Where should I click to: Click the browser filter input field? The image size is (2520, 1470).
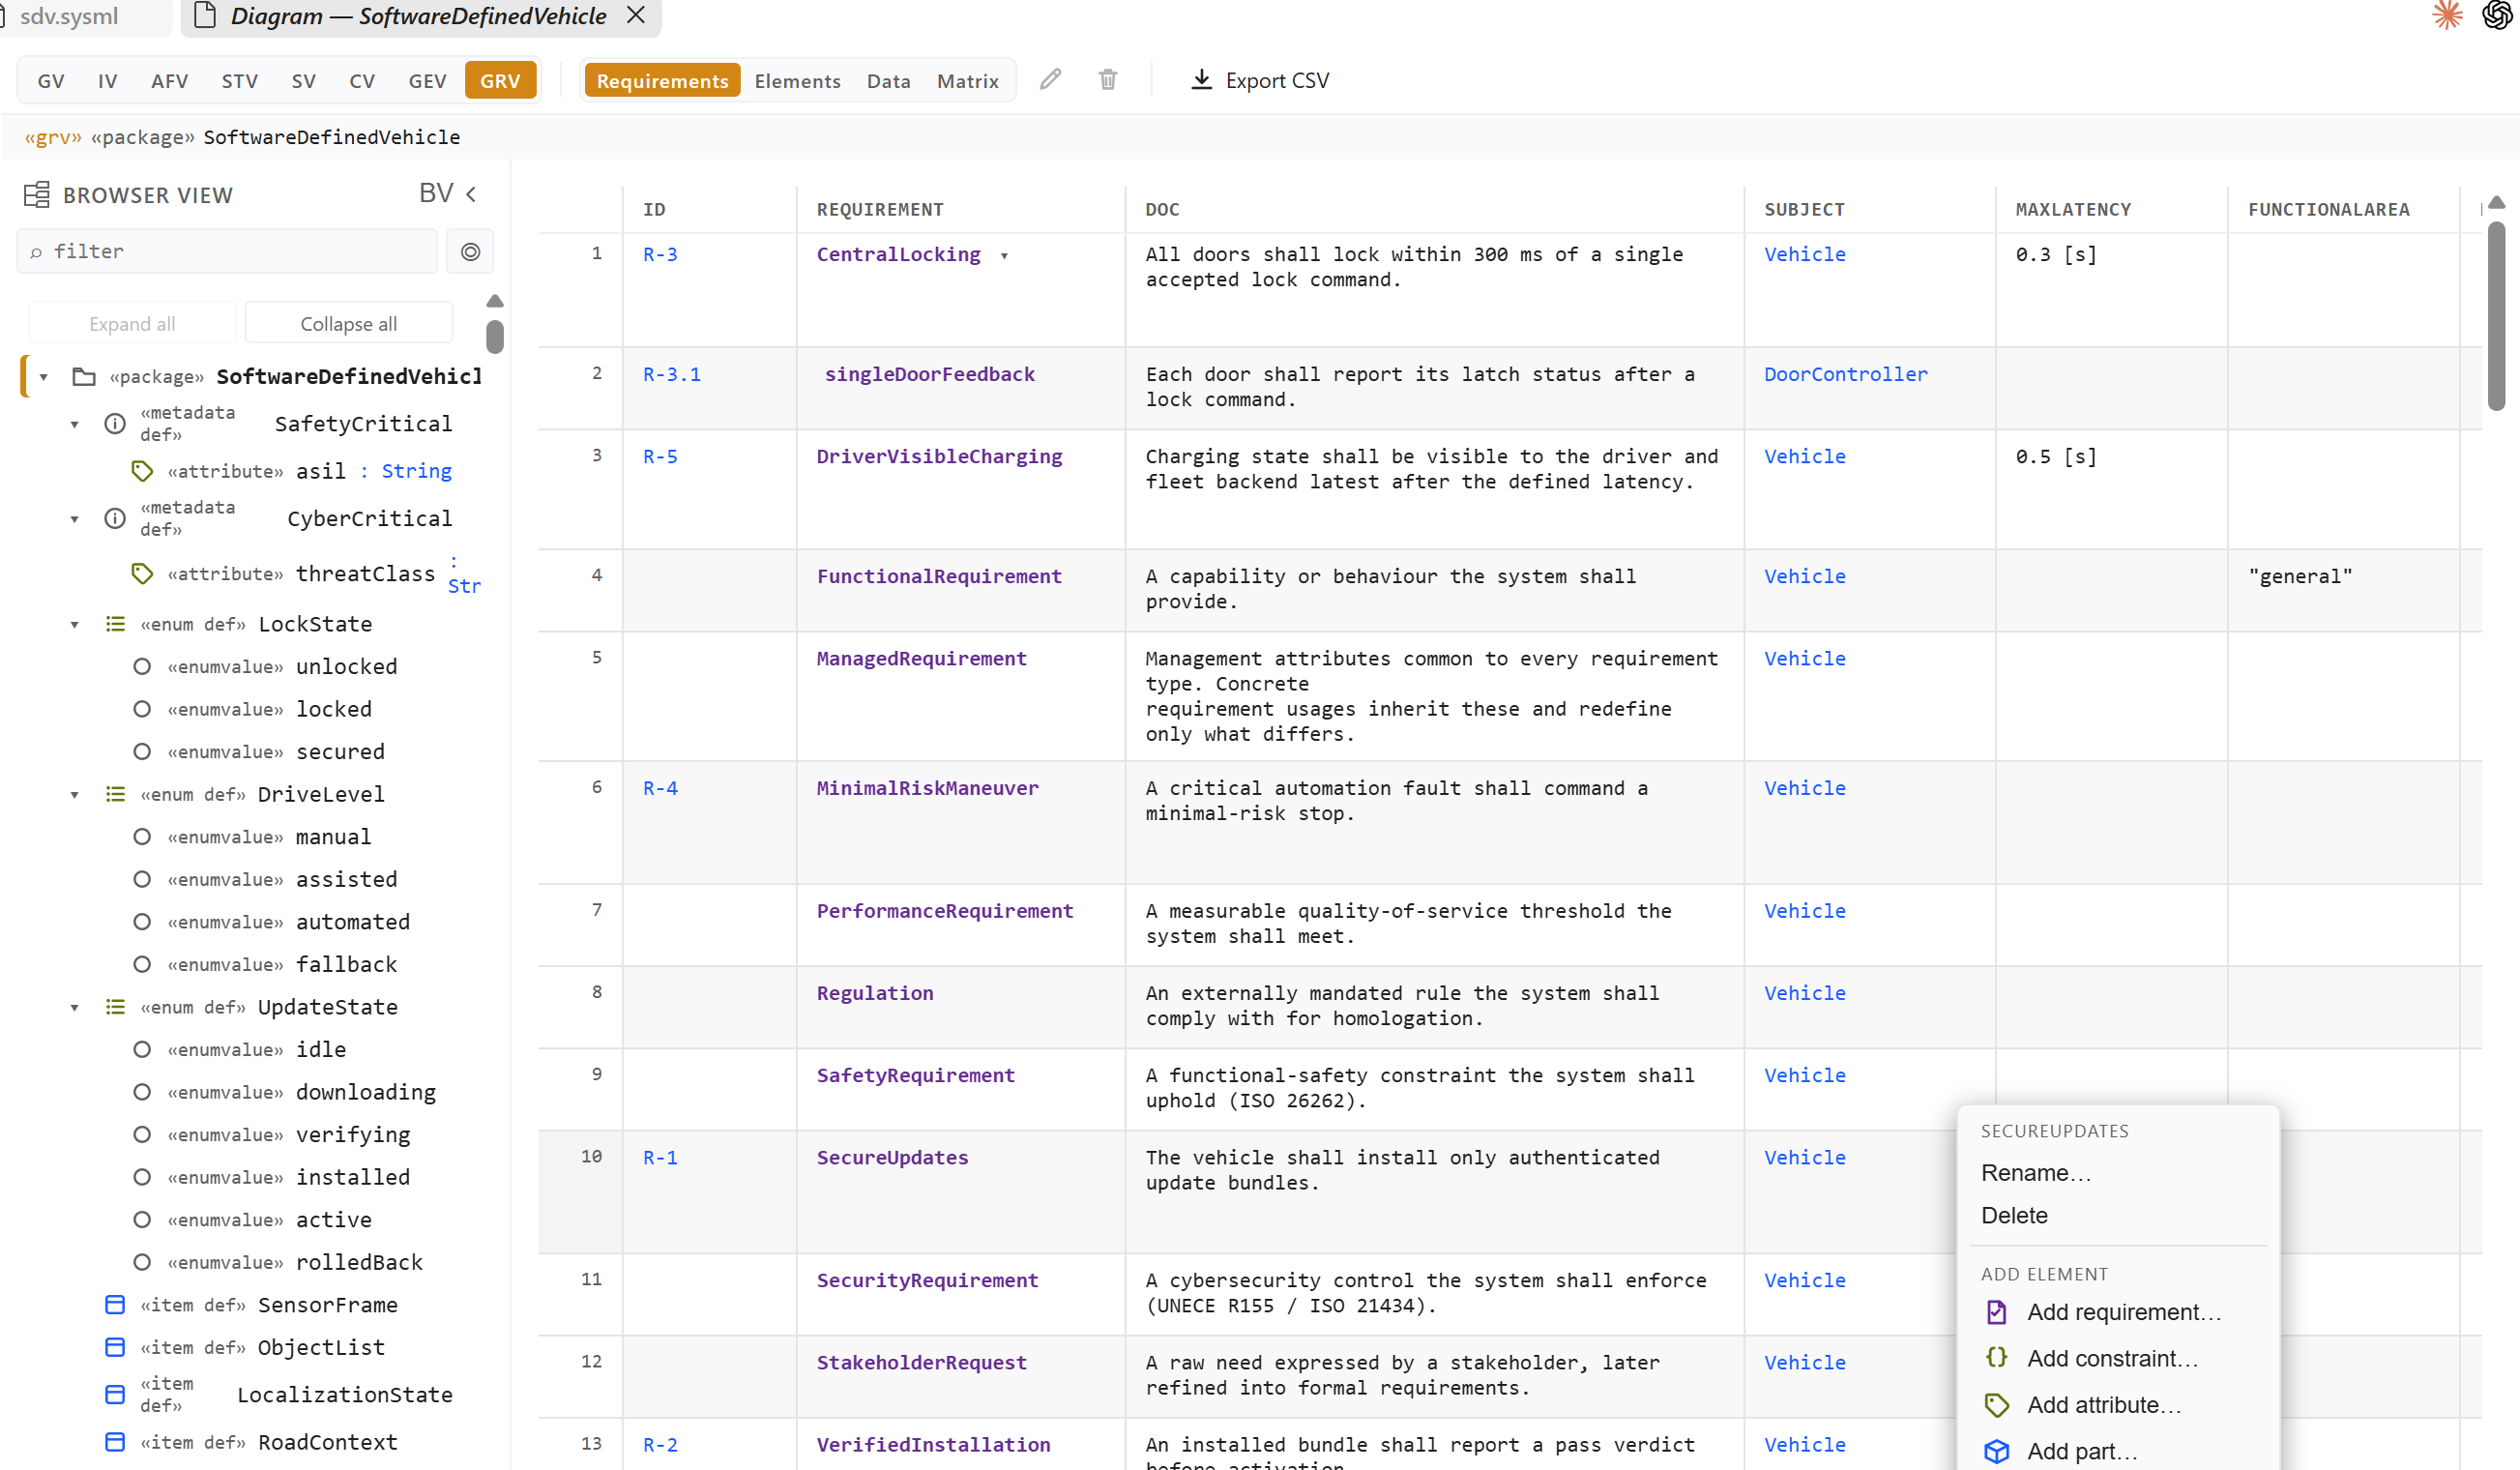(x=227, y=251)
